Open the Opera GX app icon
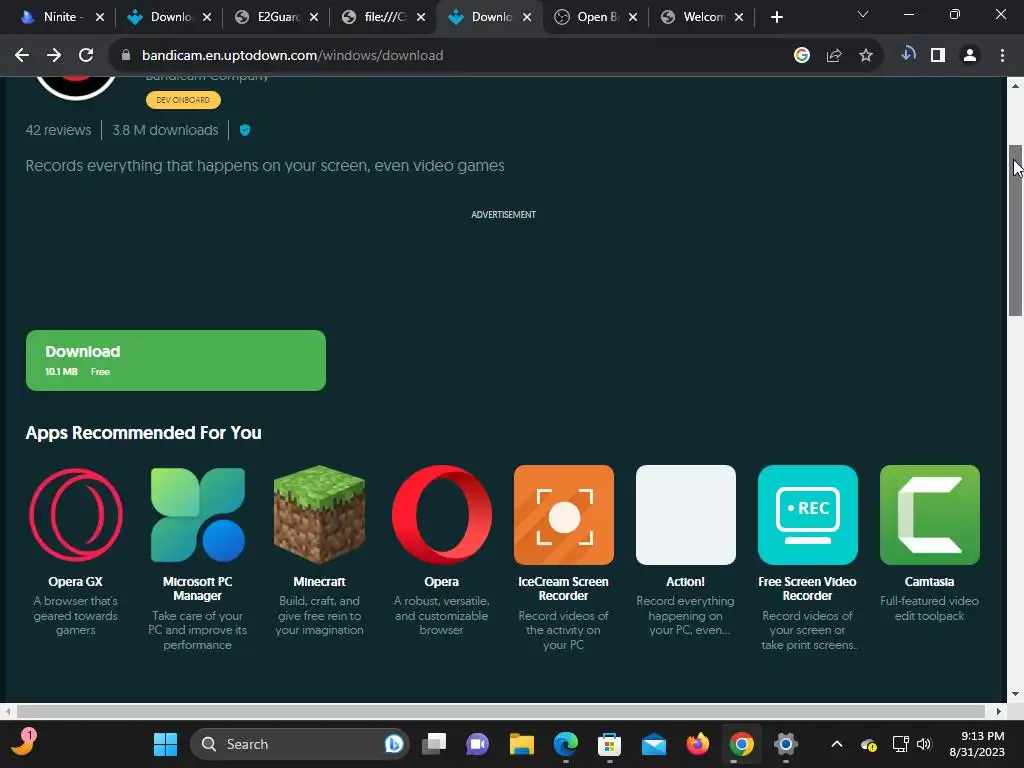The width and height of the screenshot is (1024, 768). pos(76,515)
